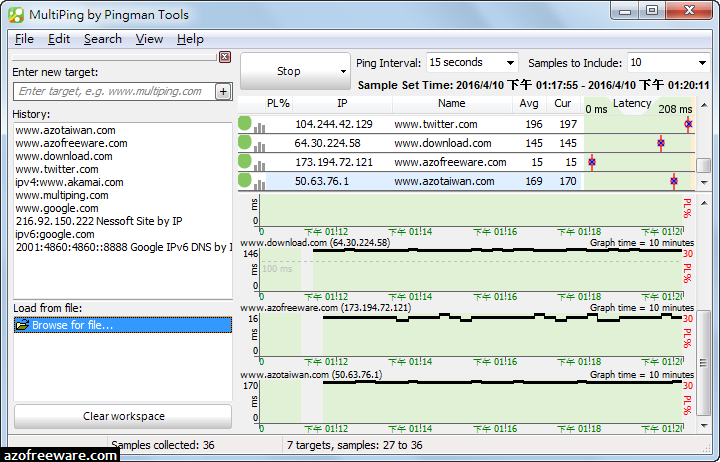Viewport: 720px width, 462px height.
Task: Click latency marker for www.azofreeware.com
Action: pos(592,162)
